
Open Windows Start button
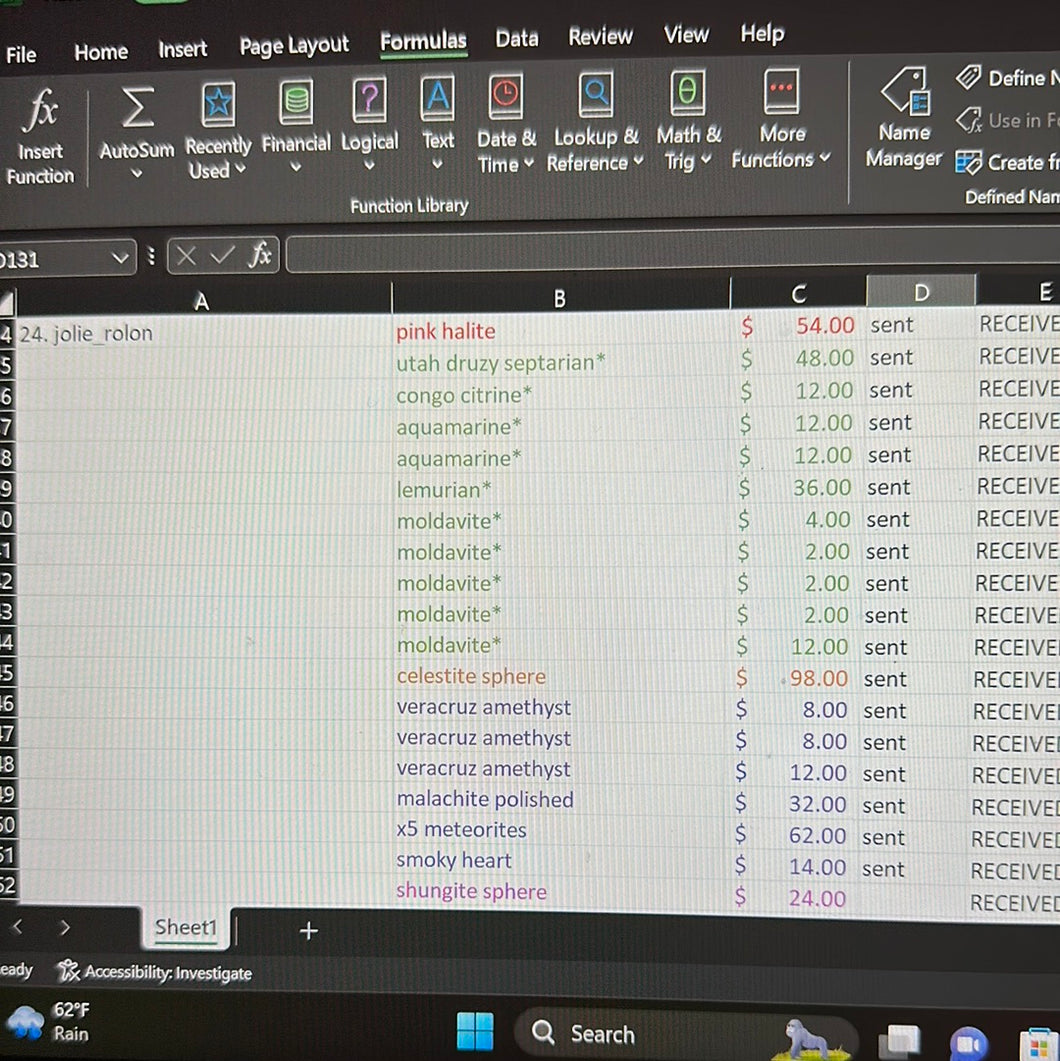pyautogui.click(x=475, y=1031)
